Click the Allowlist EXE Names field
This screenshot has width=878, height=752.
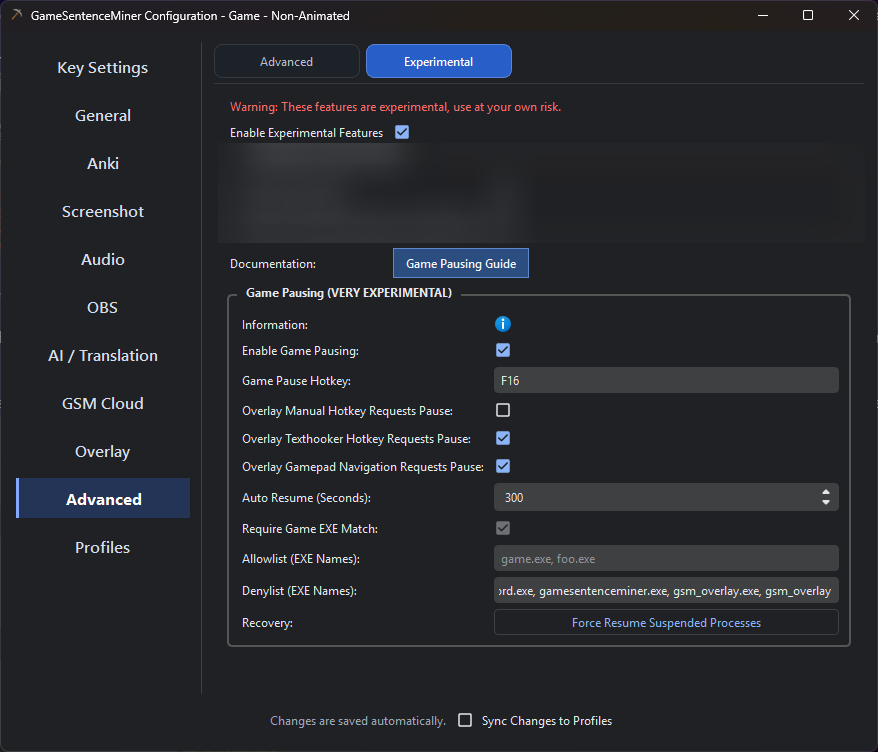coord(666,559)
